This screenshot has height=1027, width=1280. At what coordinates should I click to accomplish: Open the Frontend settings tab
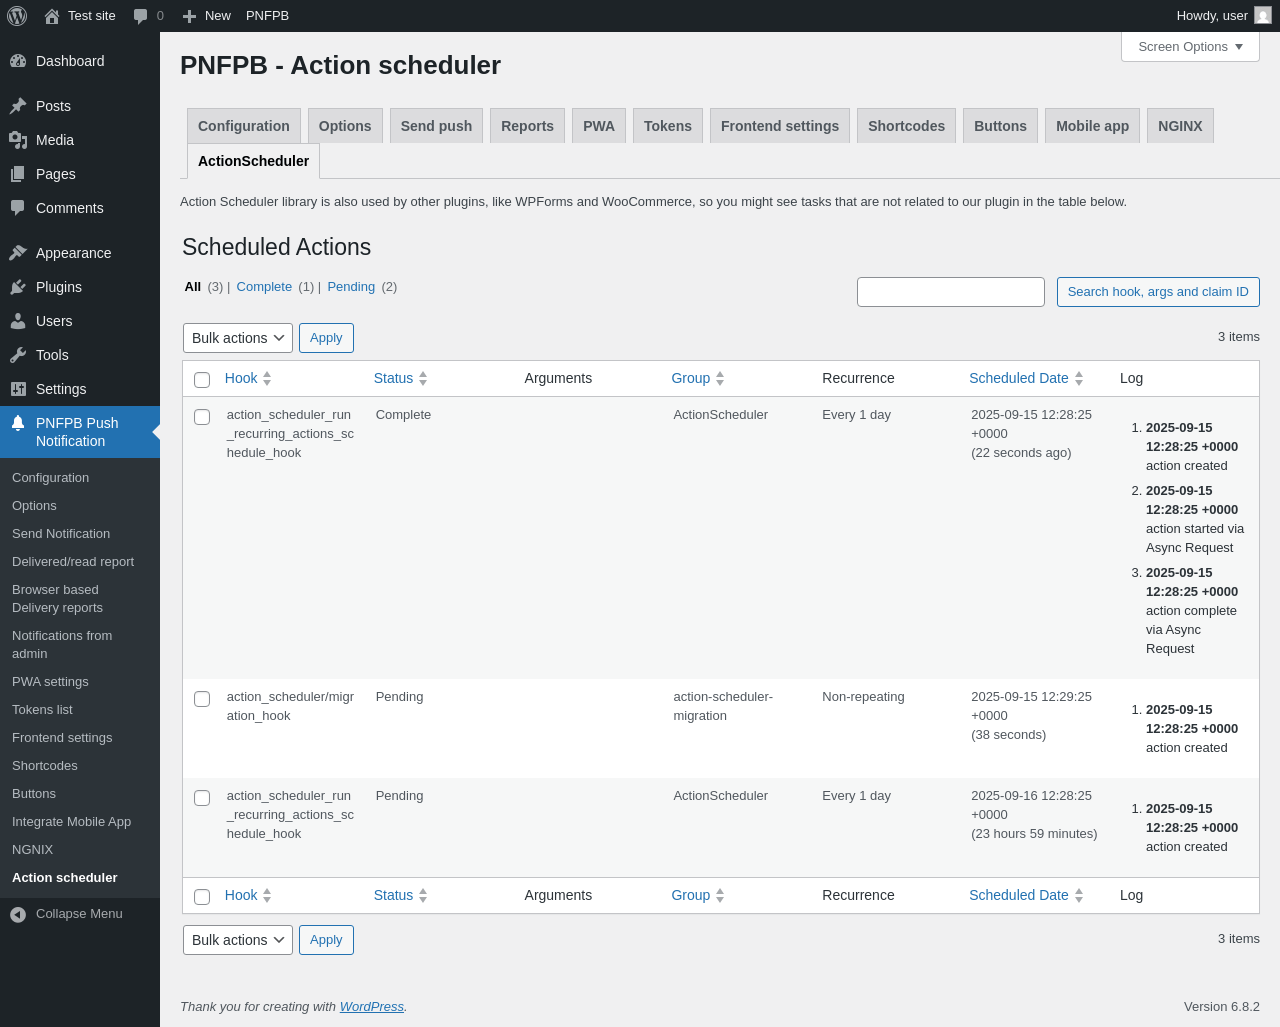click(x=780, y=126)
